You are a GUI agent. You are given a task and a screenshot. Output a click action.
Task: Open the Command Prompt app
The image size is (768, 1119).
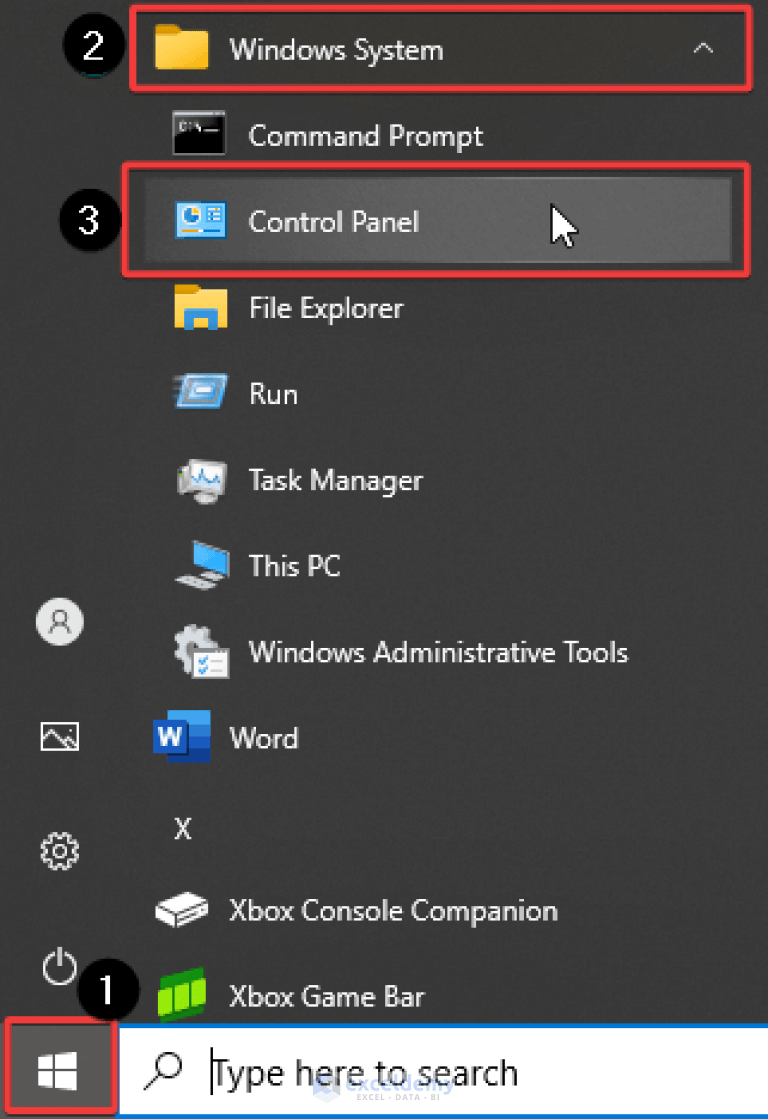pyautogui.click(x=366, y=135)
